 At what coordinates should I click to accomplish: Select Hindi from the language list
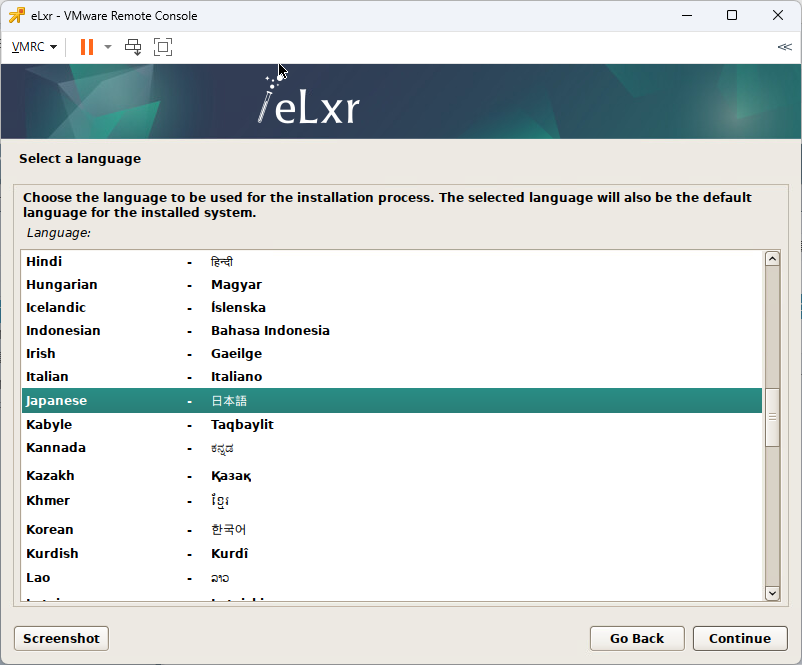click(392, 261)
